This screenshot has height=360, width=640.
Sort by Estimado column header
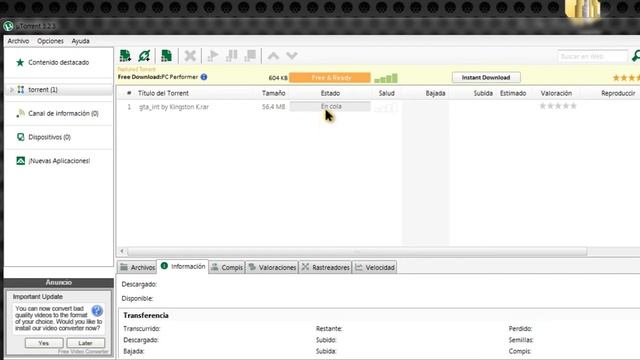click(513, 93)
